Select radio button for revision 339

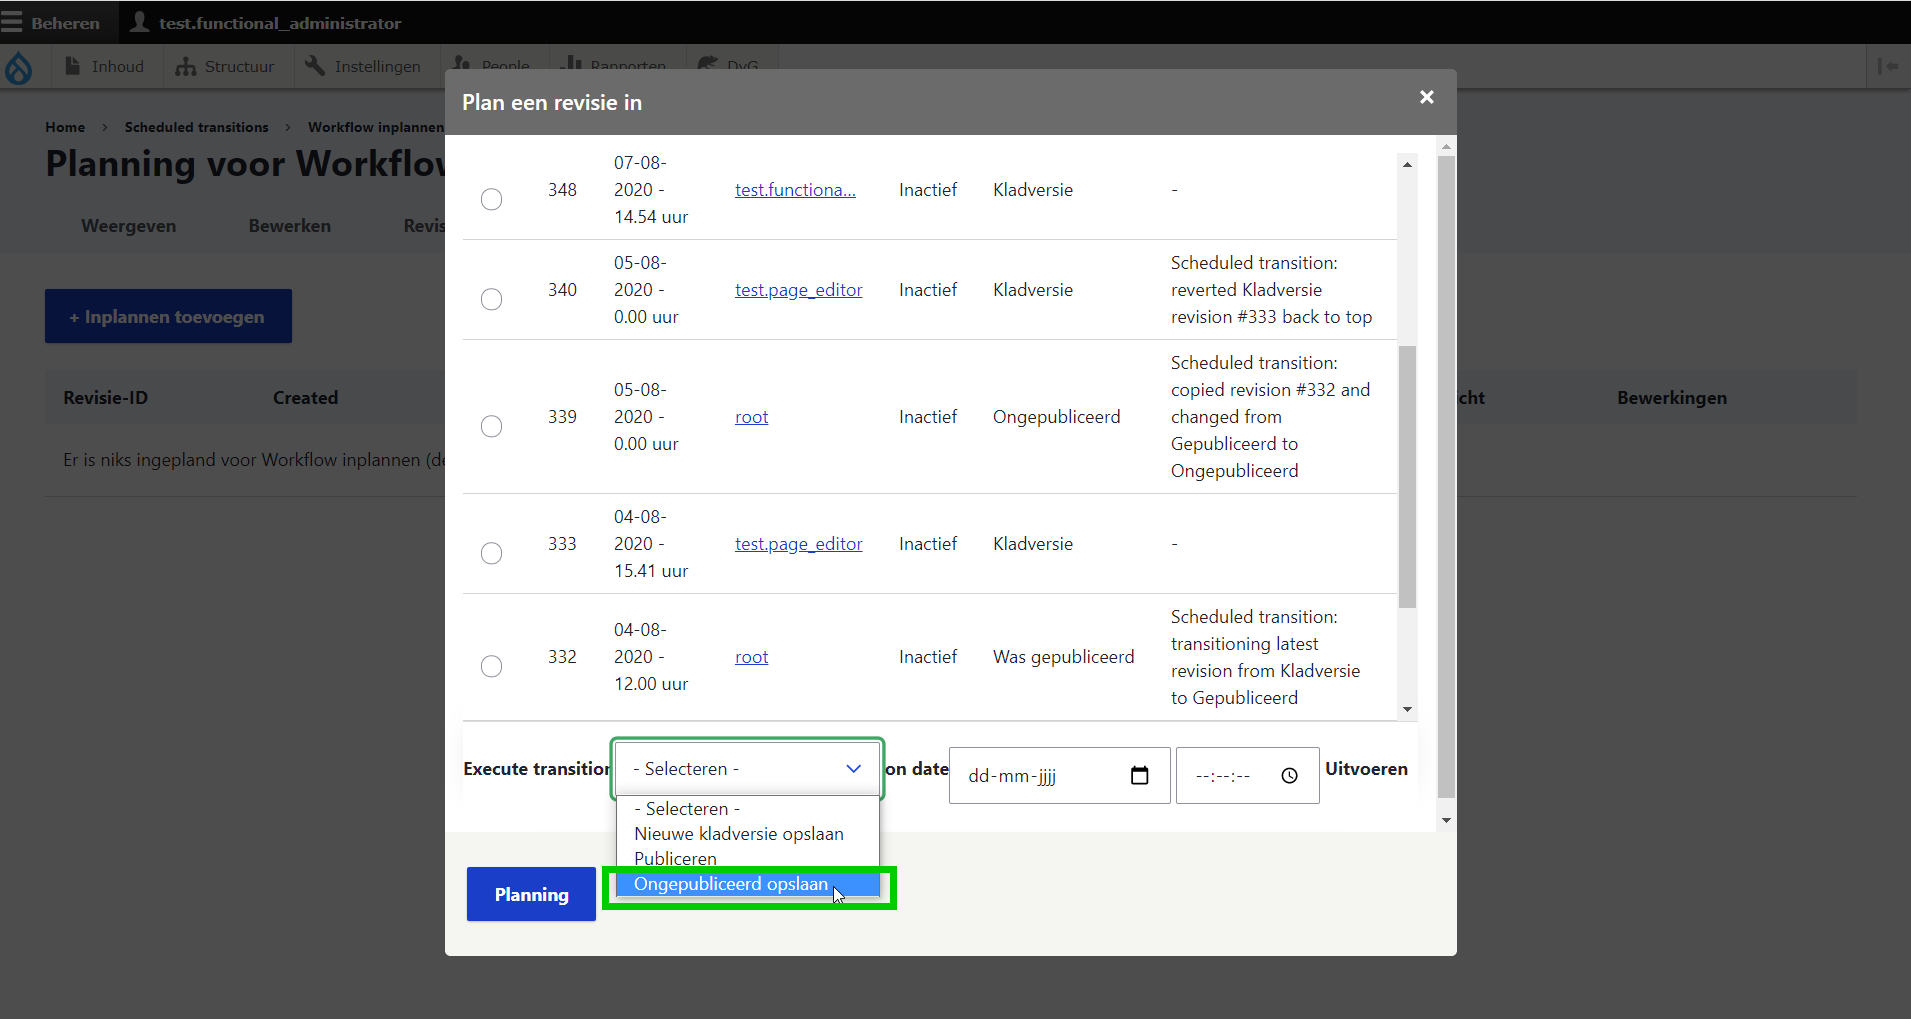point(491,427)
